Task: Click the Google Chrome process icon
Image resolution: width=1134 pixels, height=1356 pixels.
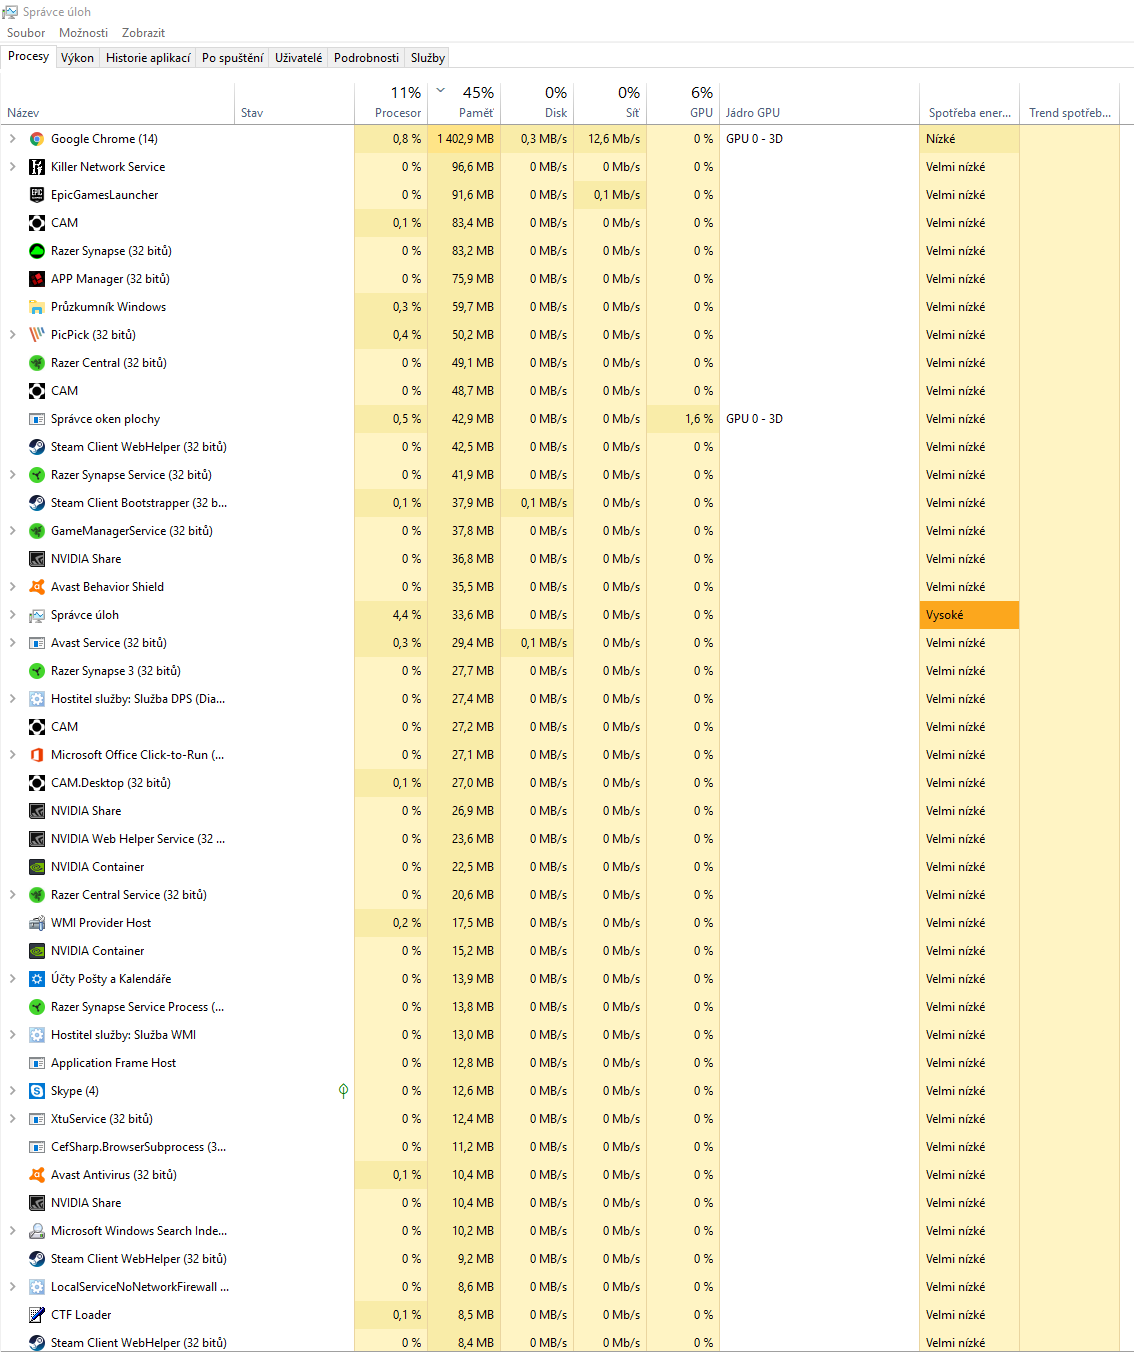Action: point(37,139)
